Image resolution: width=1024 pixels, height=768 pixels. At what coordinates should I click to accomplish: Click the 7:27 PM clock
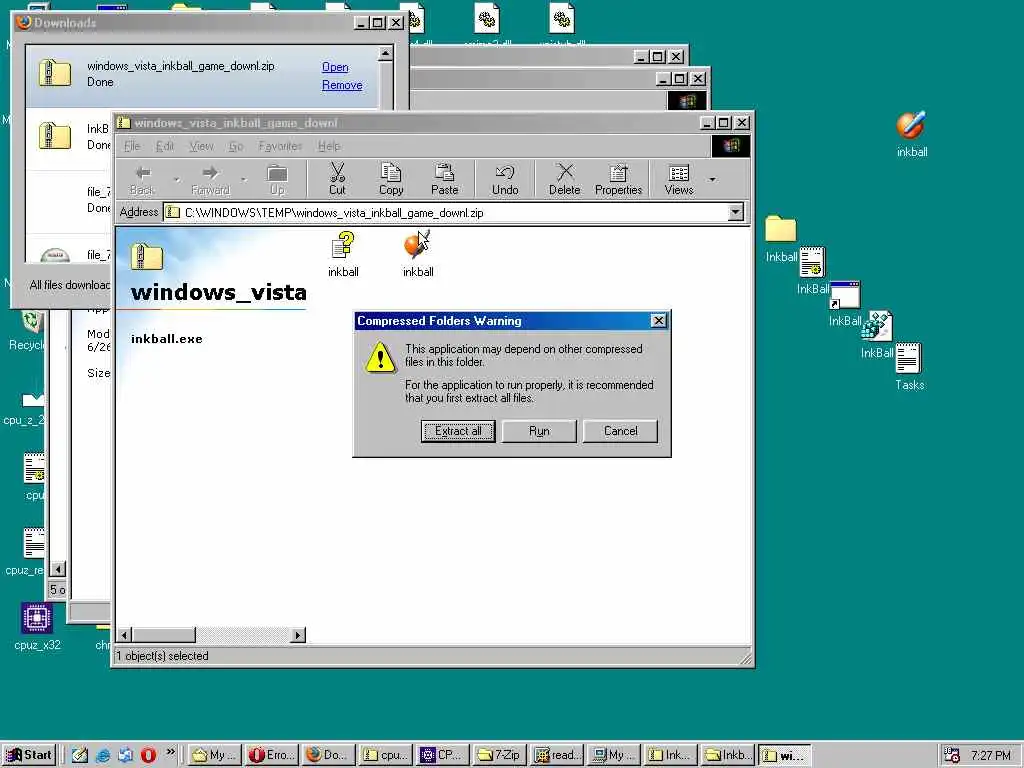pos(990,756)
